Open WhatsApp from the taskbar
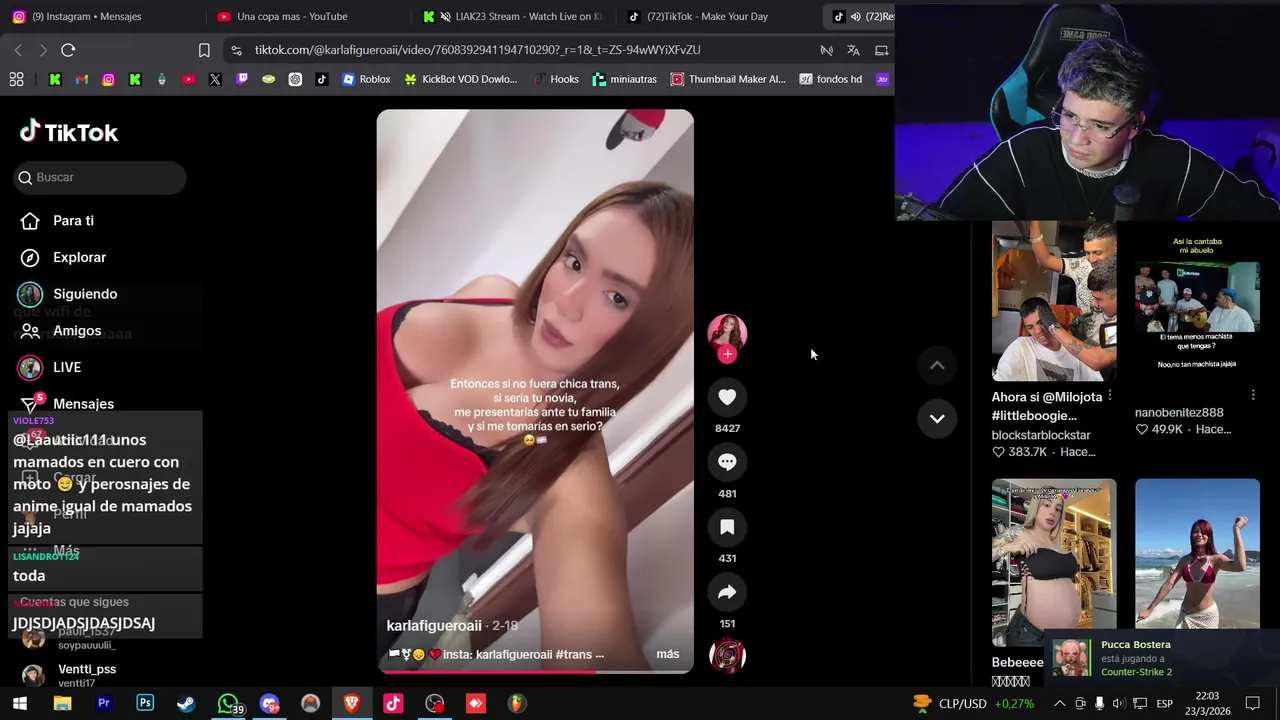Screen dimensions: 1280x720 pos(228,704)
